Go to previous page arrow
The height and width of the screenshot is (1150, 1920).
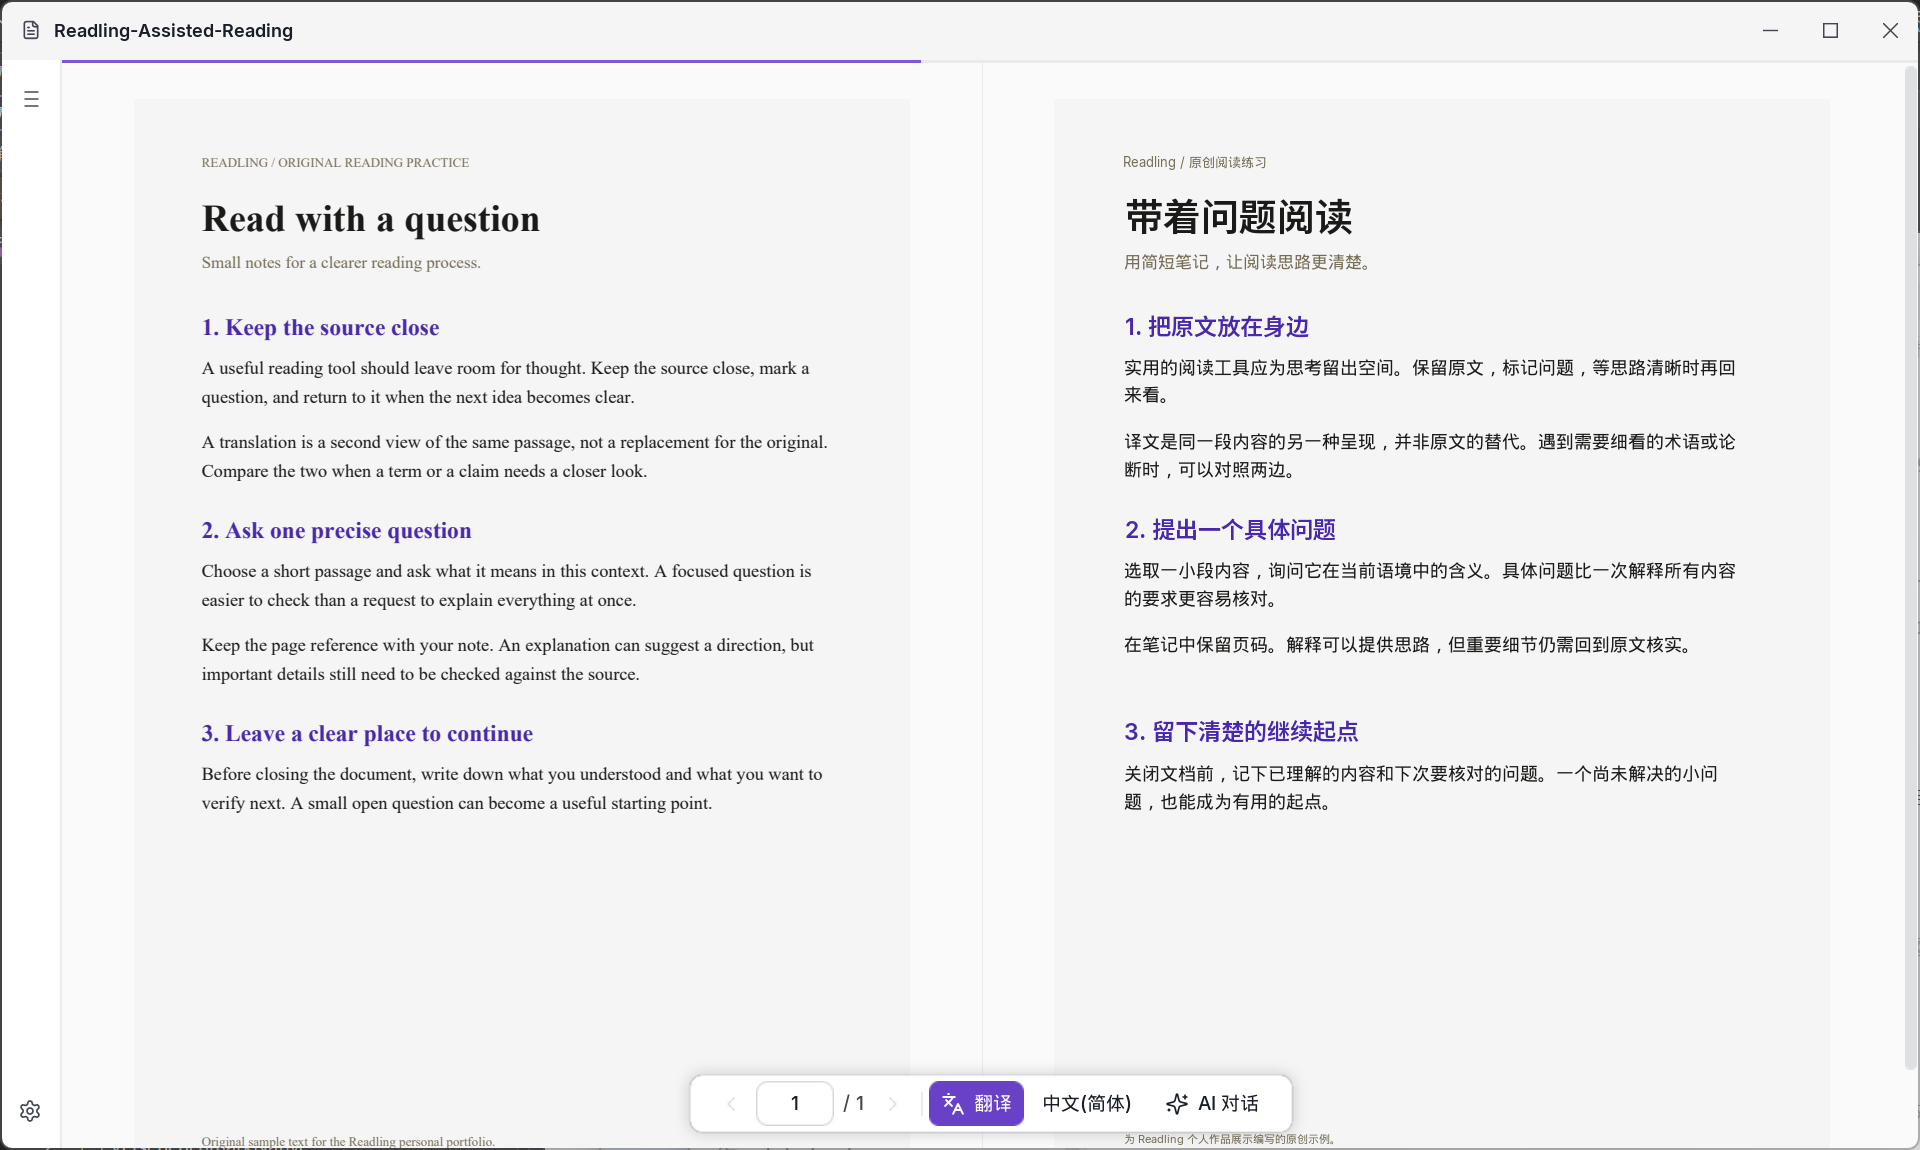point(731,1104)
